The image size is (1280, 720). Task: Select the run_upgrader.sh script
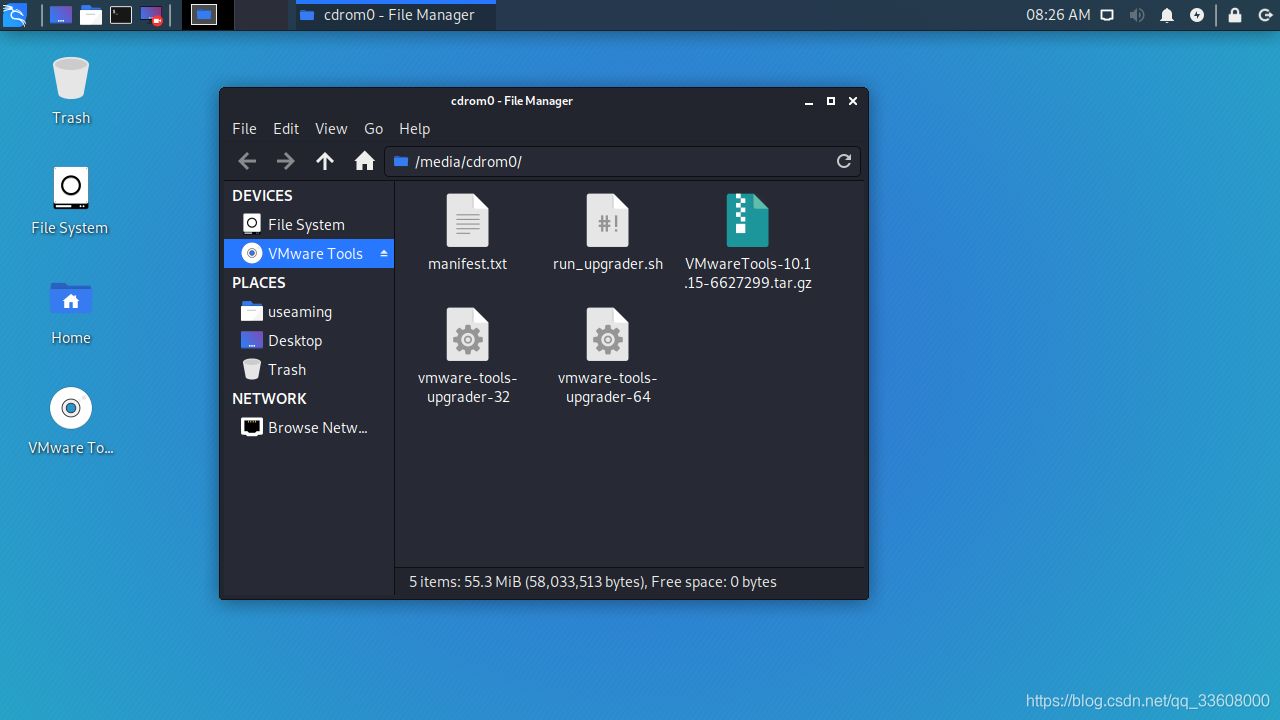[x=608, y=233]
